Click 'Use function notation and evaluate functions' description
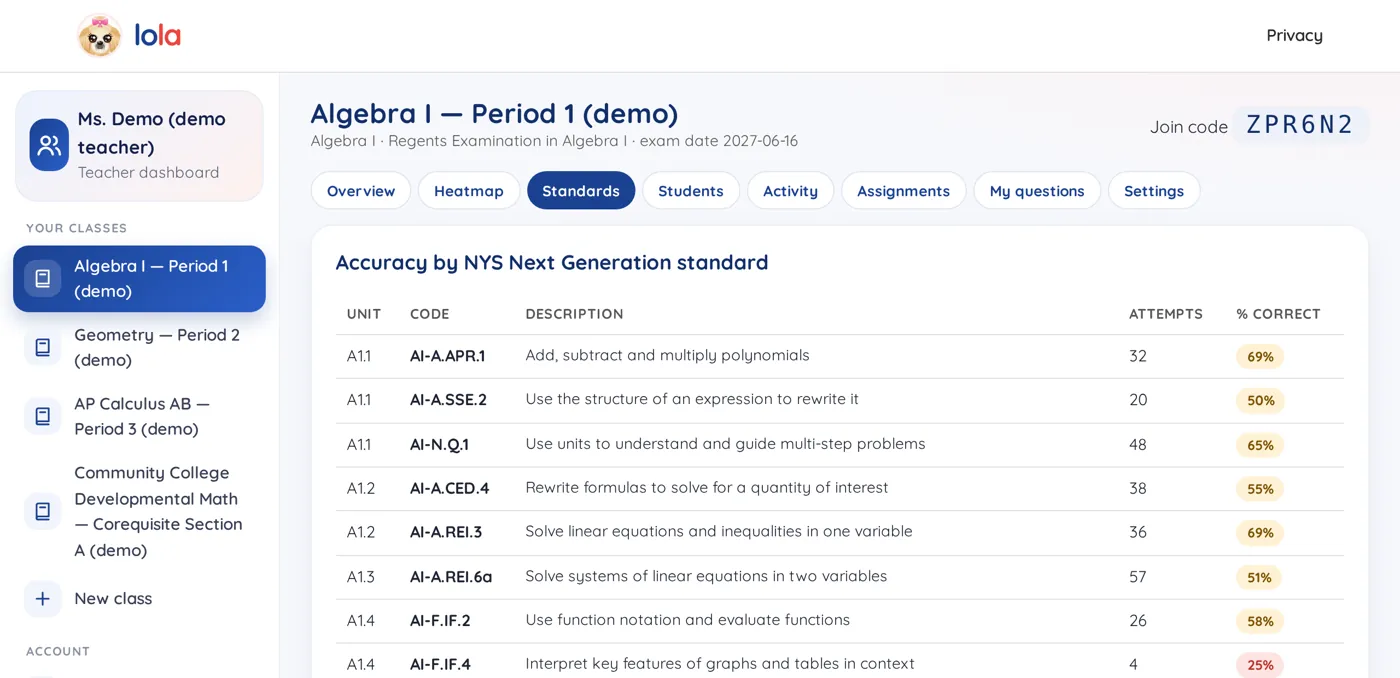Viewport: 1400px width, 678px height. pos(688,620)
